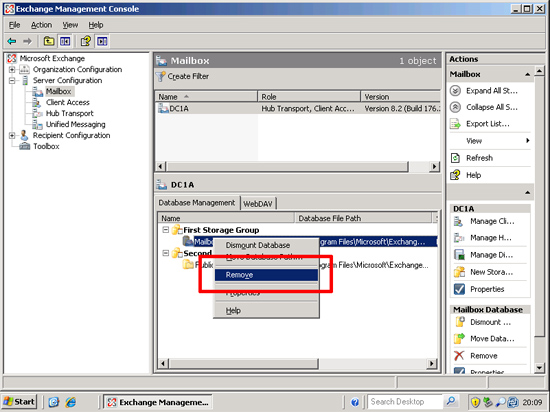Expand Recipient Configuration node

[12, 135]
